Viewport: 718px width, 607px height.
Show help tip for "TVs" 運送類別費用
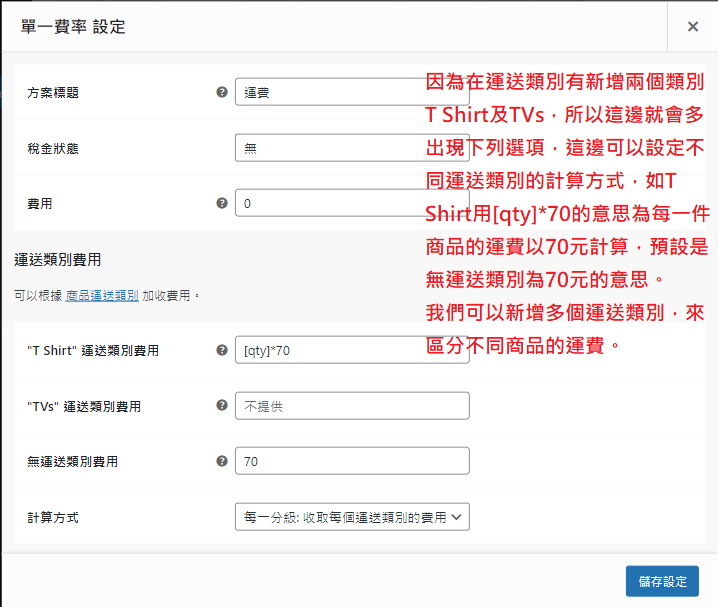[222, 405]
